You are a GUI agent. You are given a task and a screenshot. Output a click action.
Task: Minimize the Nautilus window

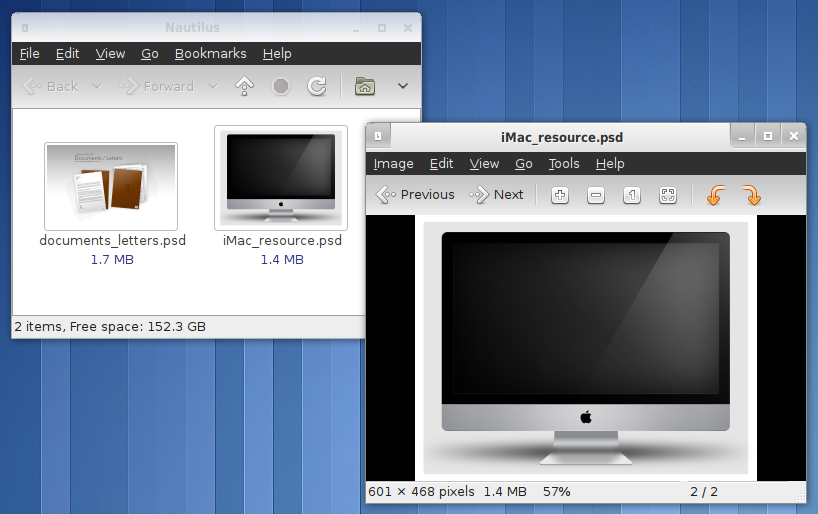(x=356, y=28)
